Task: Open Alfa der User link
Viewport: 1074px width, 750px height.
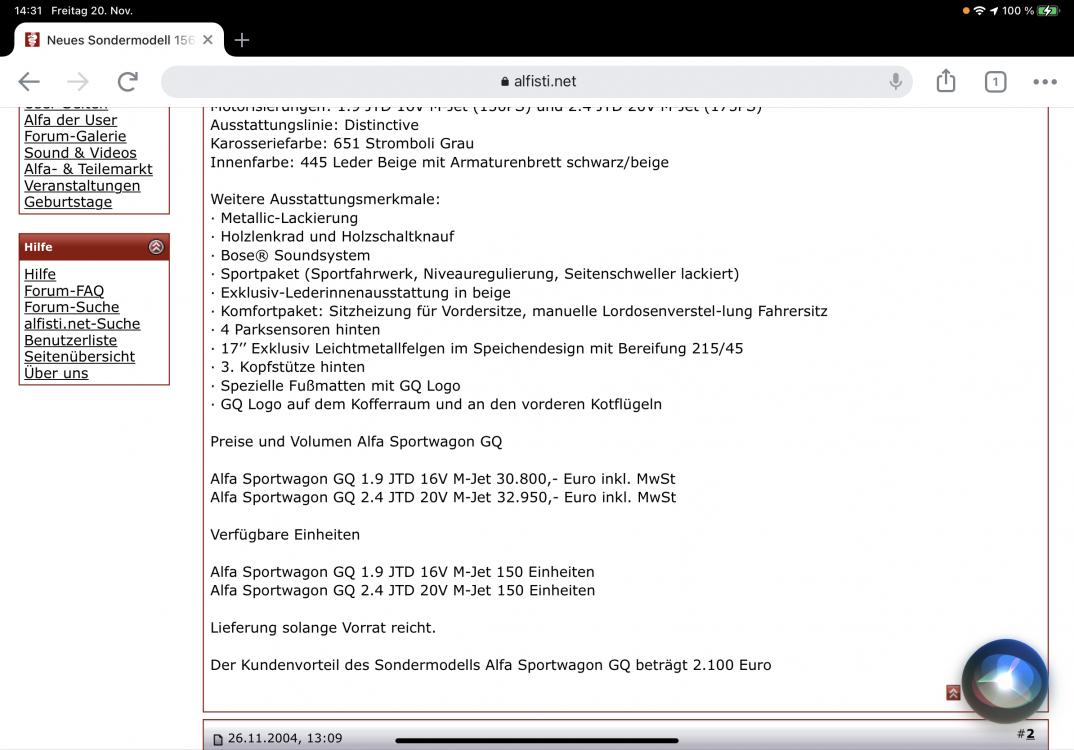Action: pyautogui.click(x=71, y=120)
